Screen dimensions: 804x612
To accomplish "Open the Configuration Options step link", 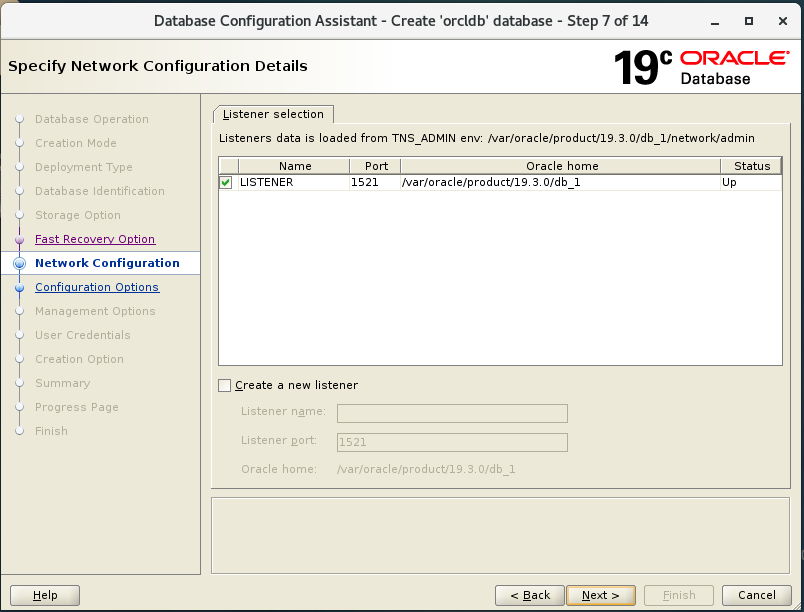I will 96,287.
